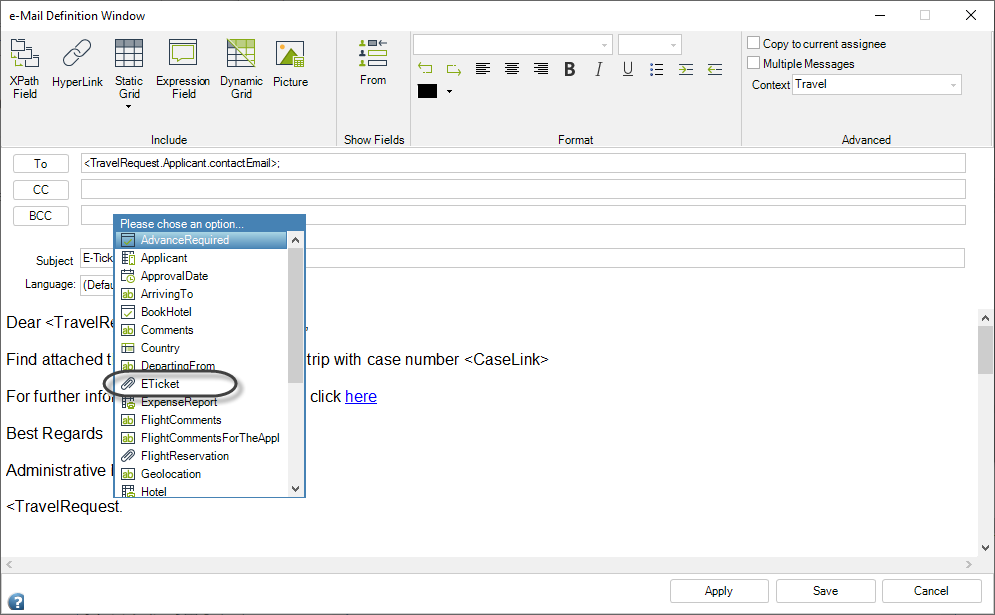
Task: Click into the To address field
Action: pyautogui.click(x=523, y=163)
